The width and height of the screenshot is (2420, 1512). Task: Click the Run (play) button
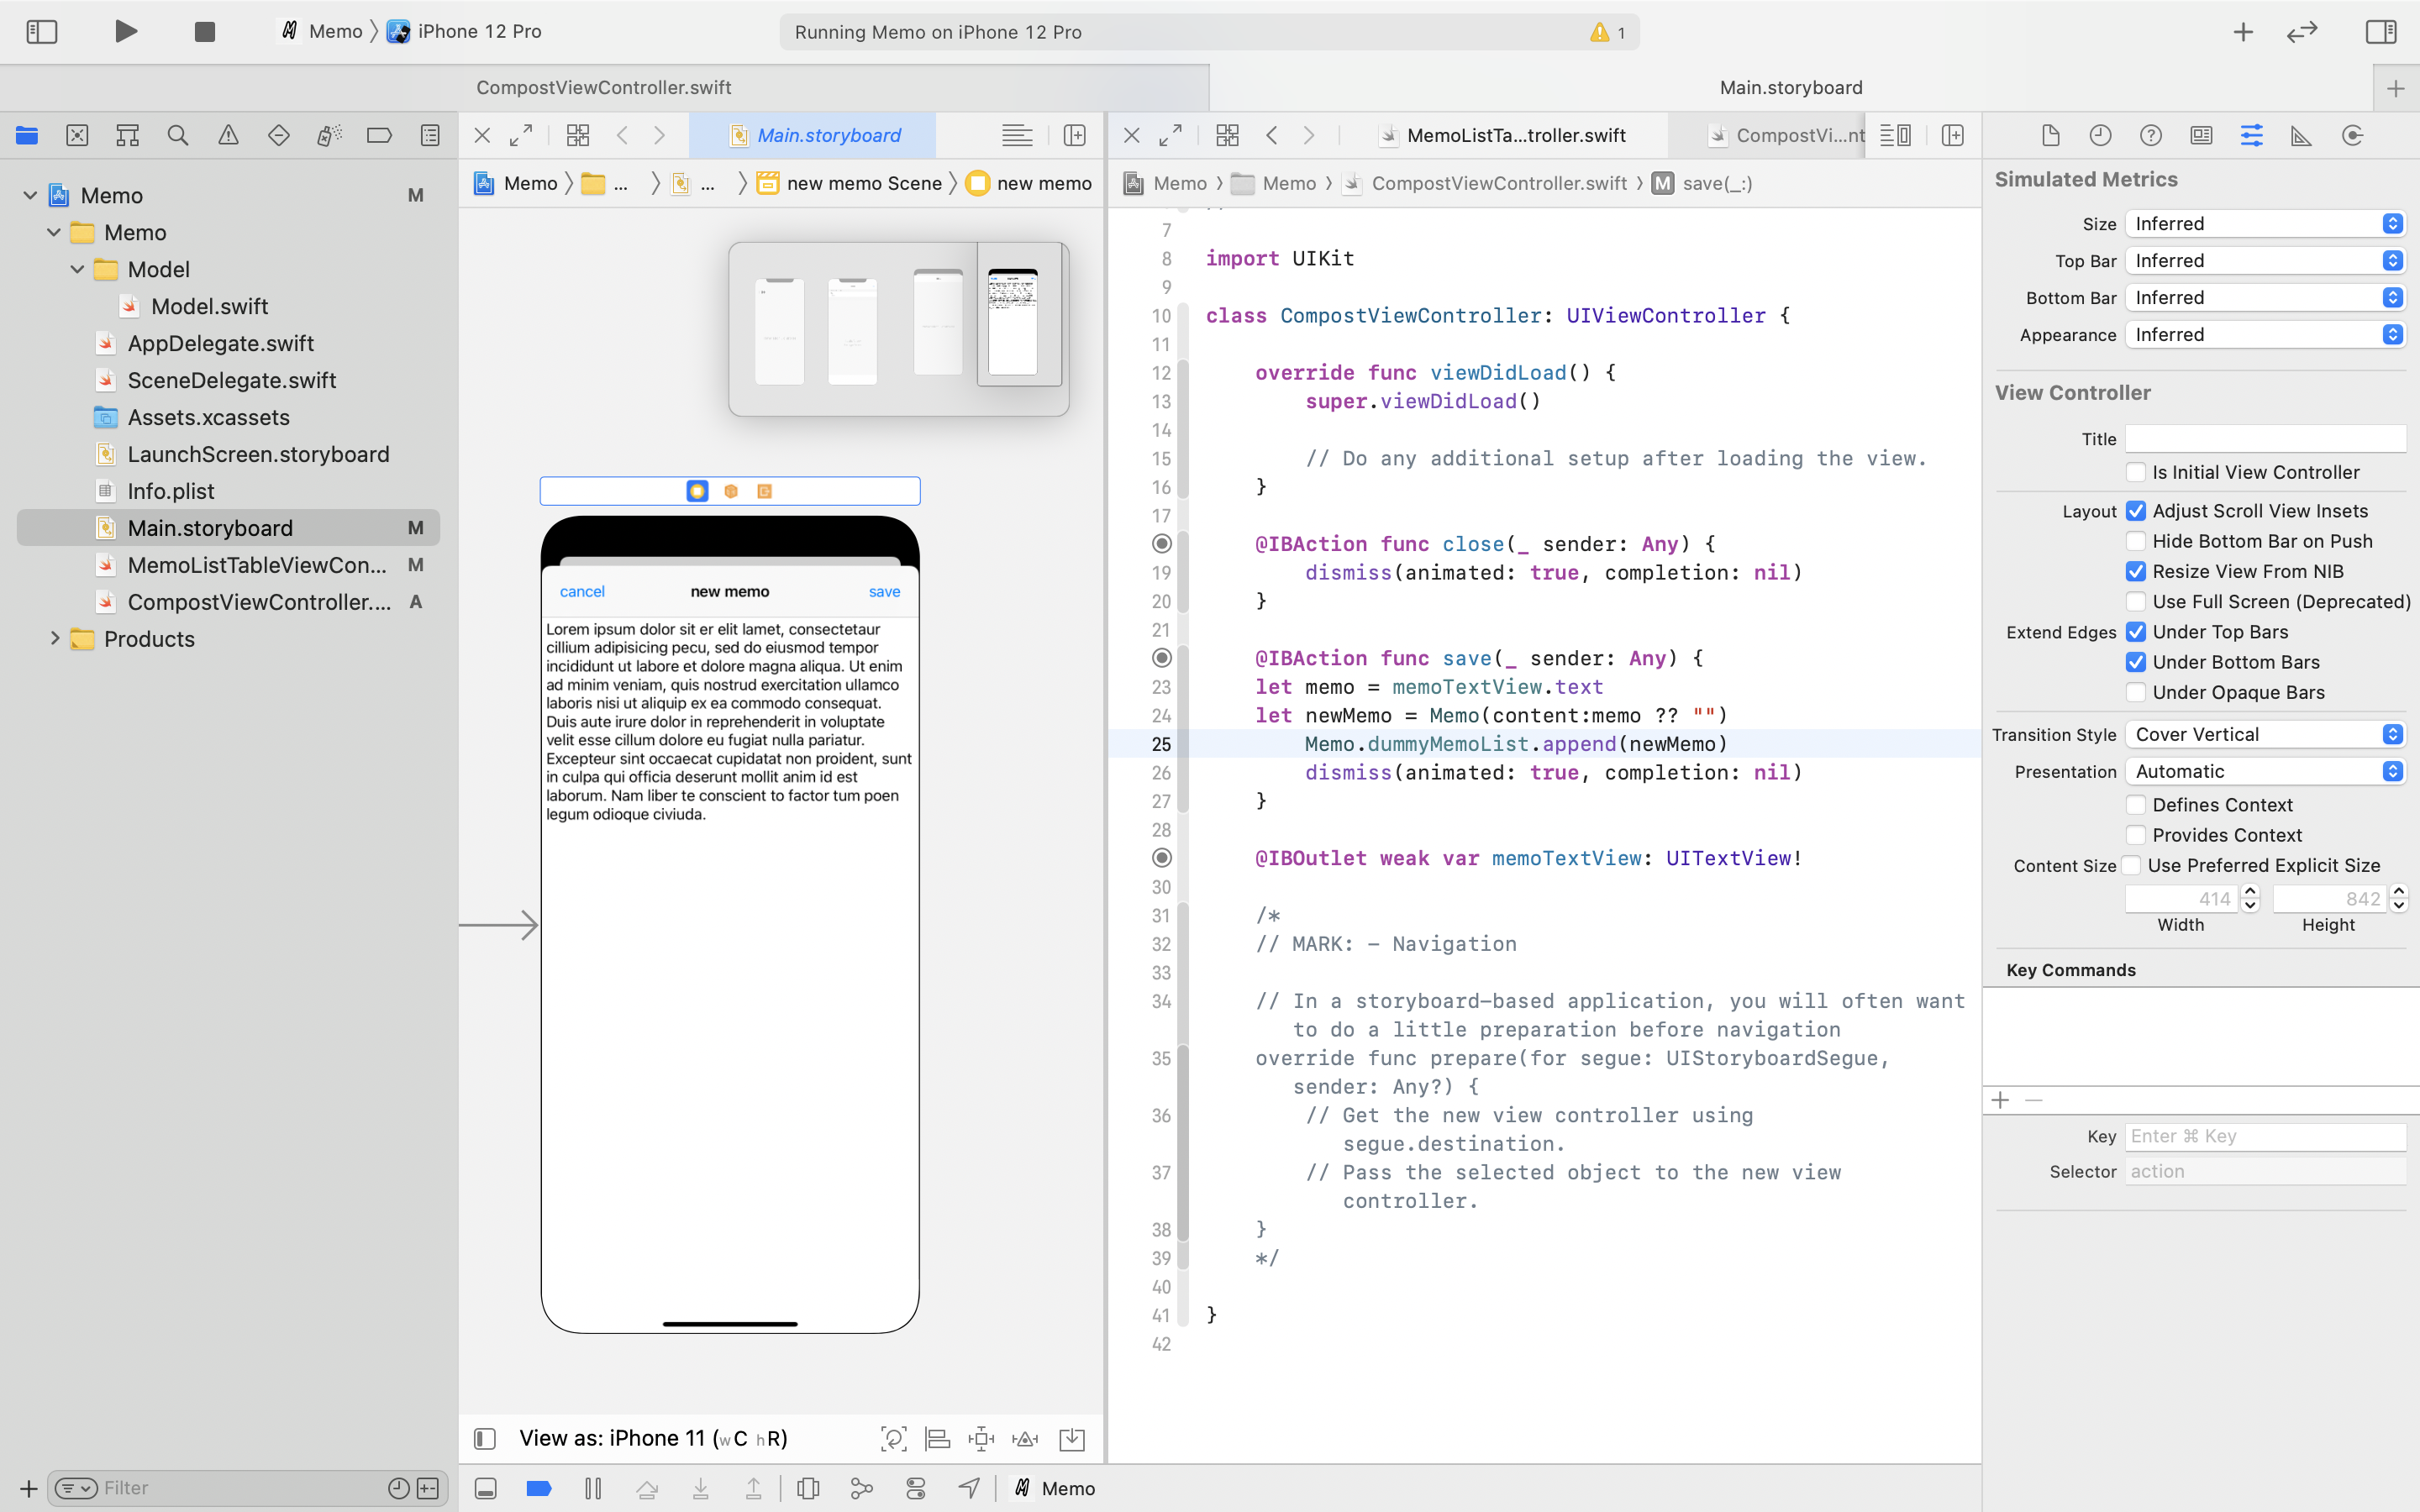(x=125, y=31)
